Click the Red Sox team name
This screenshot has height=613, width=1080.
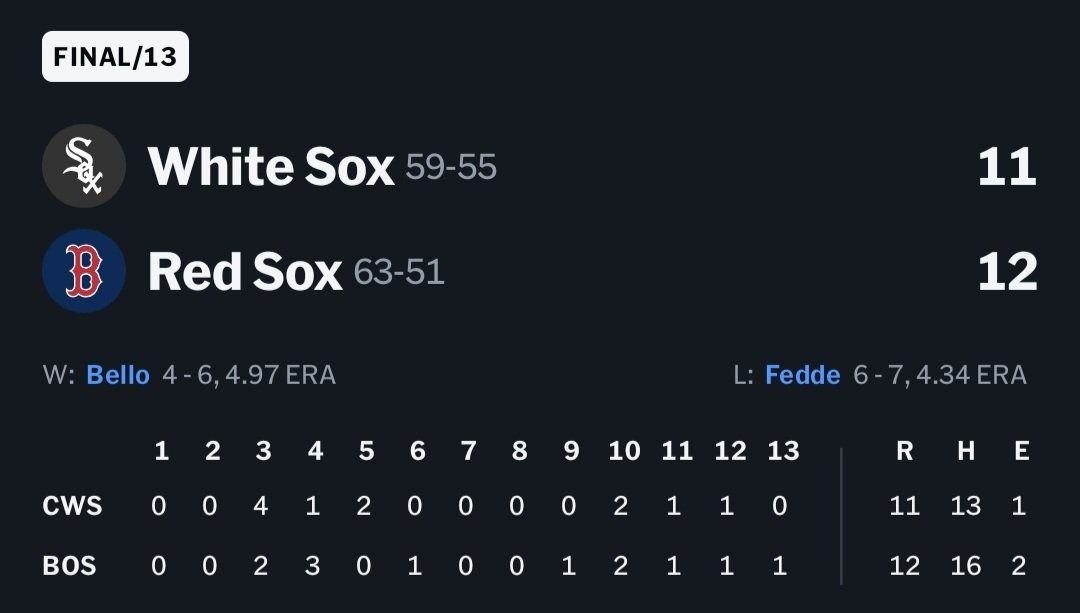(245, 271)
